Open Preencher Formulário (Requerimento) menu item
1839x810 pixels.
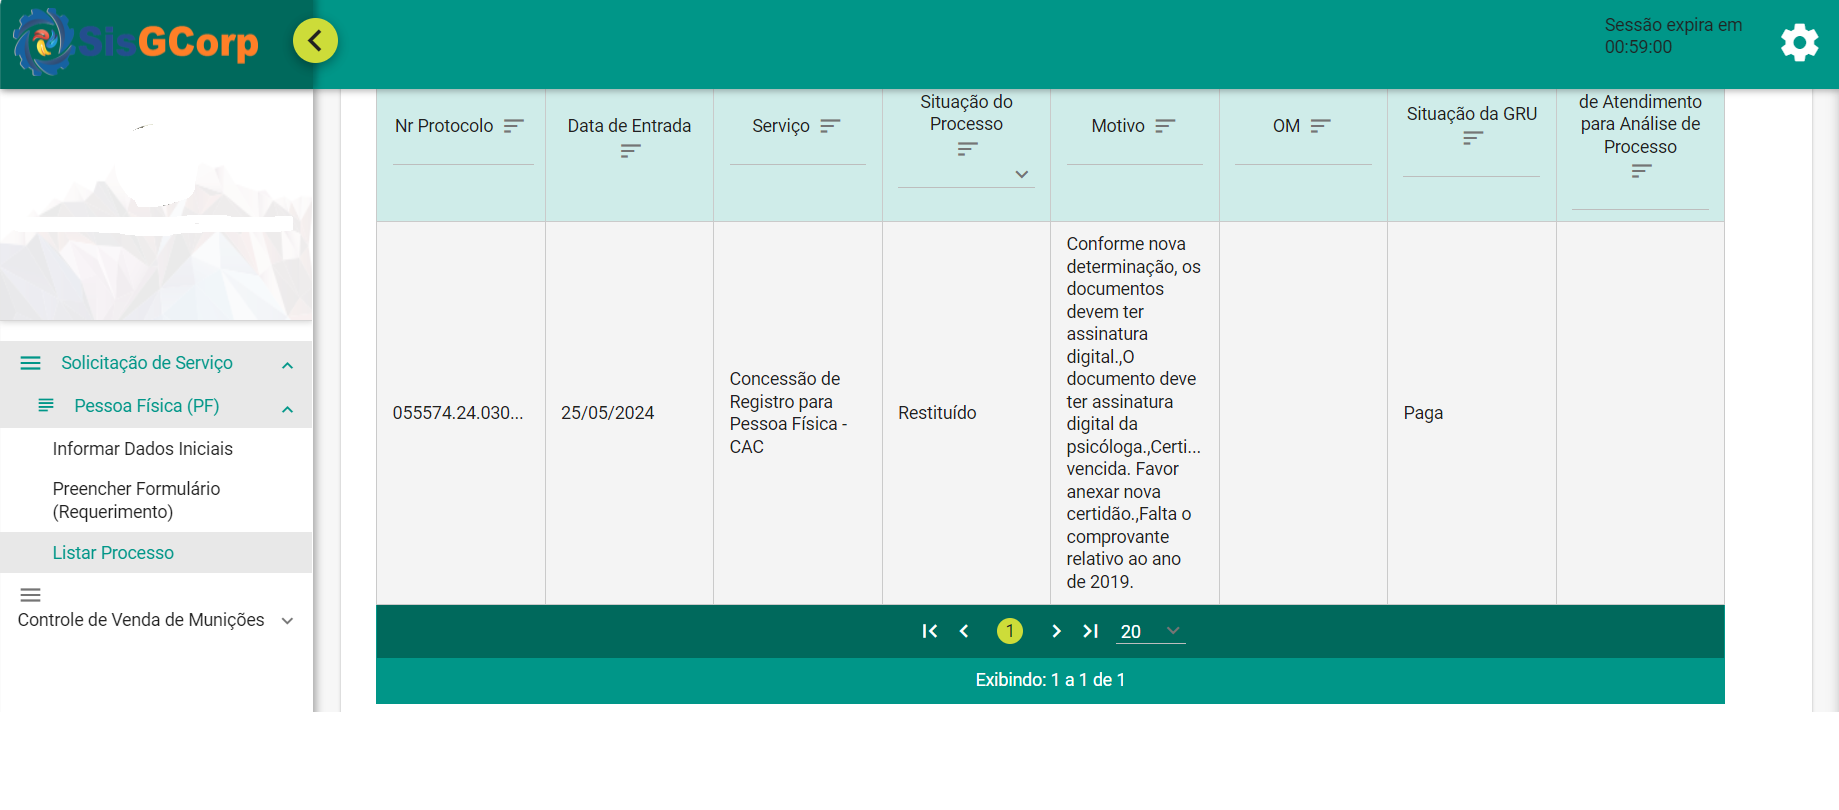coord(136,500)
